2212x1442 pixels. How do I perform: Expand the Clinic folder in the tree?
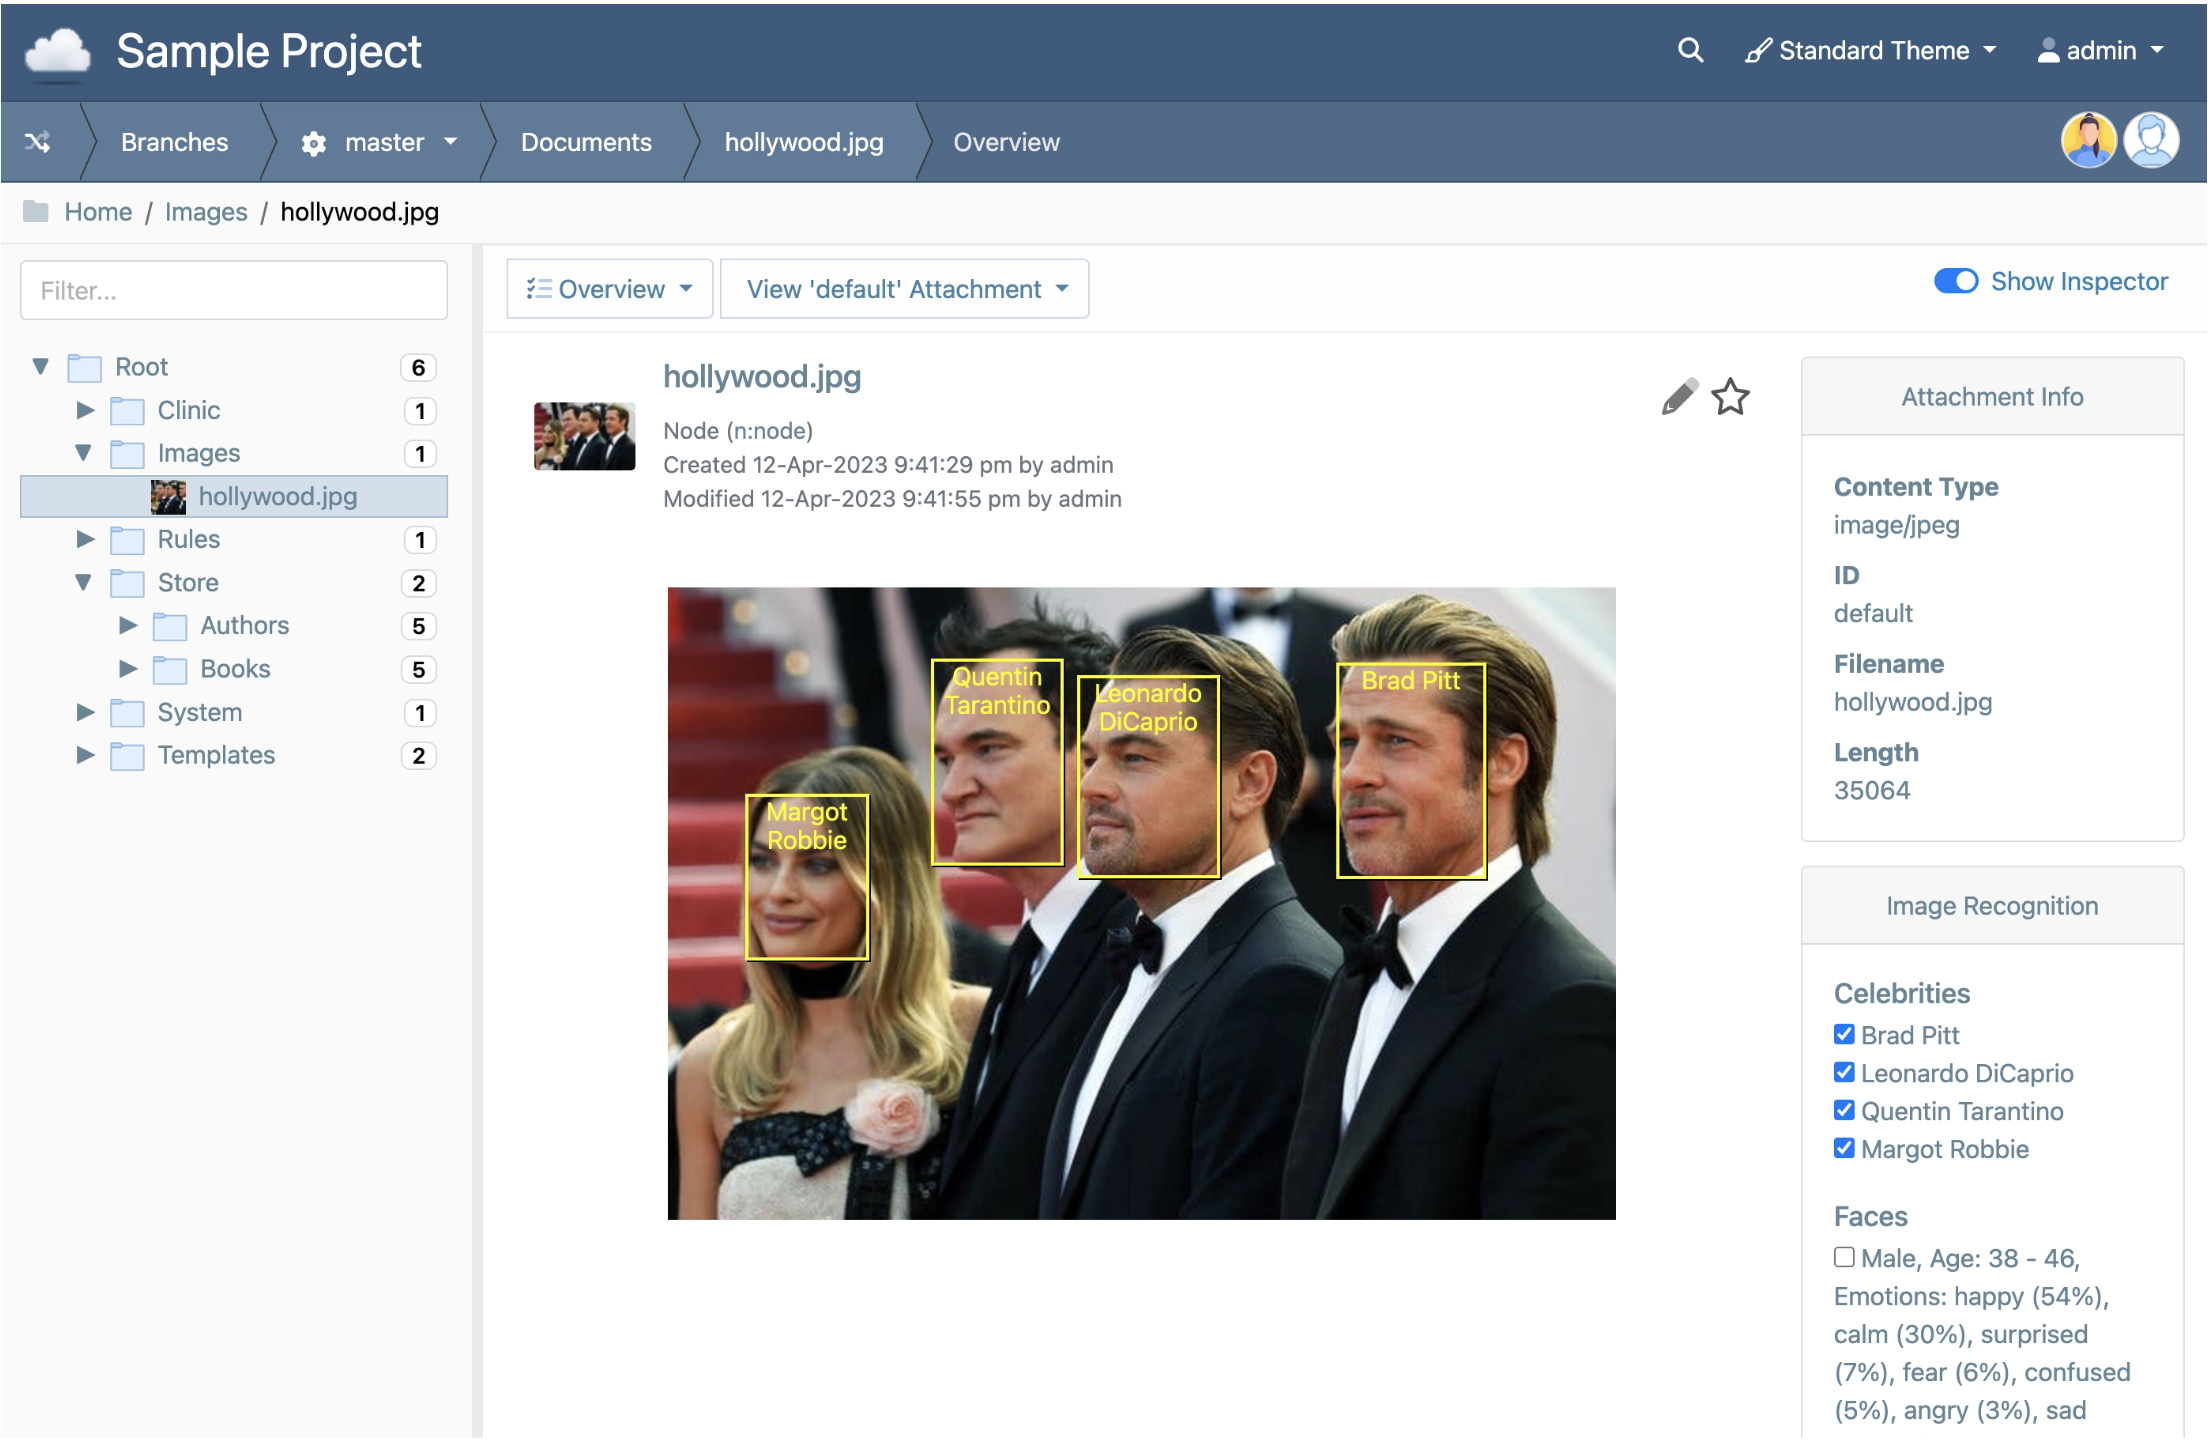click(85, 410)
